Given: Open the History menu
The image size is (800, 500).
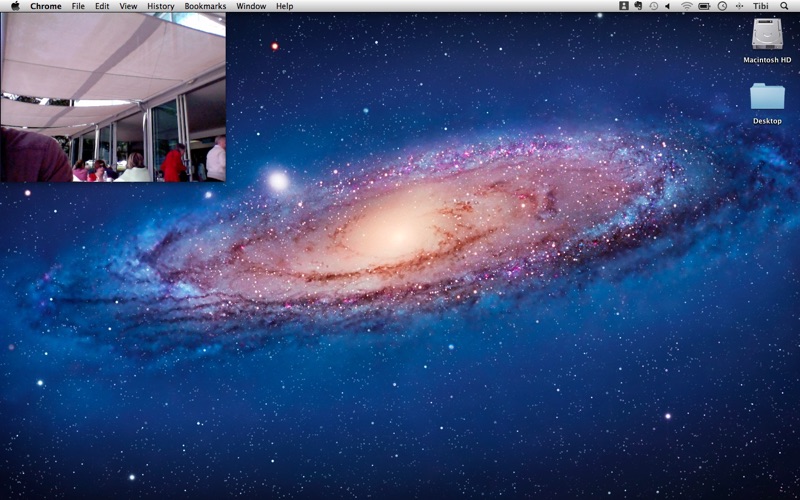Looking at the screenshot, I should (x=161, y=6).
